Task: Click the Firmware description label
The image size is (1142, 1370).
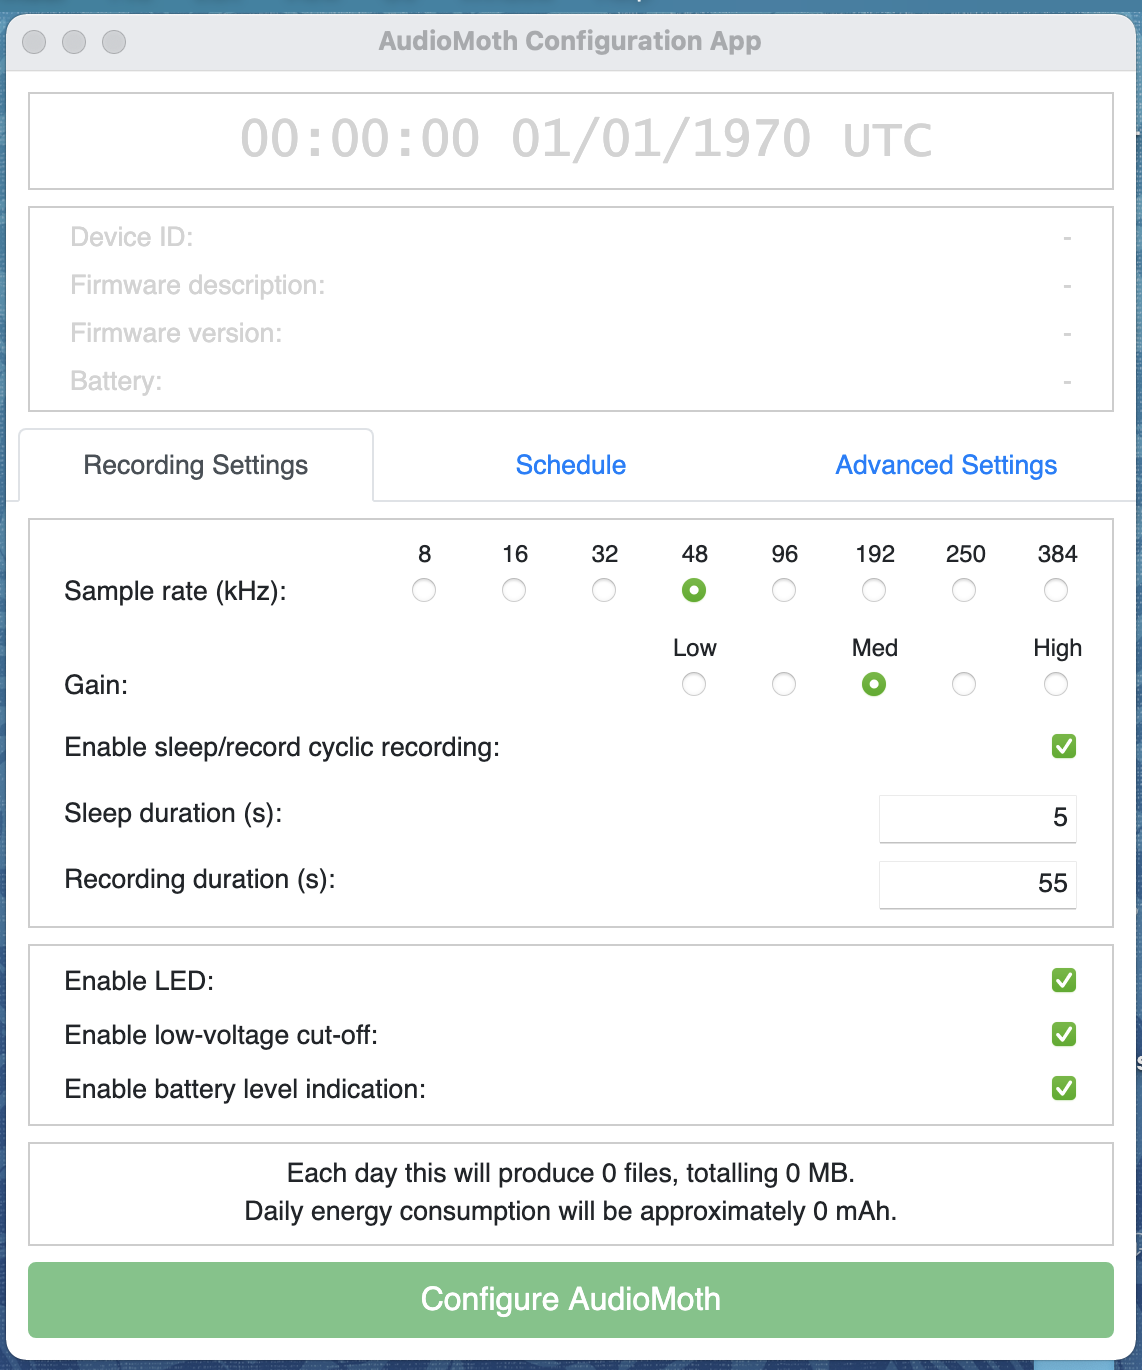Action: (198, 285)
